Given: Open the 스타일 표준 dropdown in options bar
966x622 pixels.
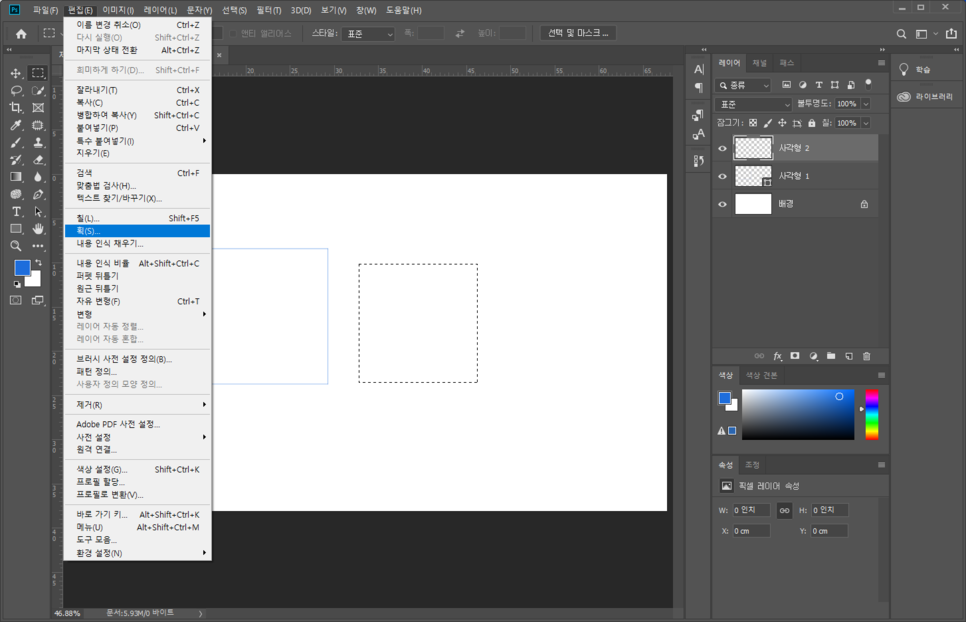Looking at the screenshot, I should tap(368, 34).
